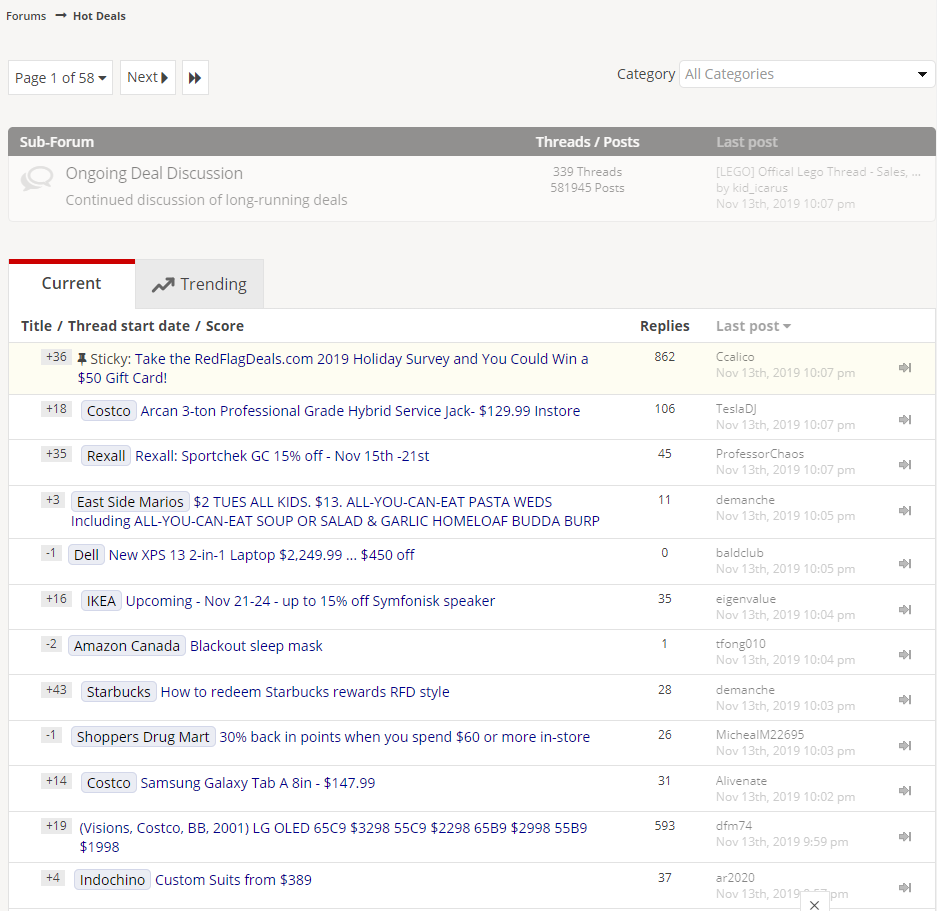Jump to last post in IKEA Symfonisk thread
This screenshot has width=937, height=911.
tap(905, 610)
